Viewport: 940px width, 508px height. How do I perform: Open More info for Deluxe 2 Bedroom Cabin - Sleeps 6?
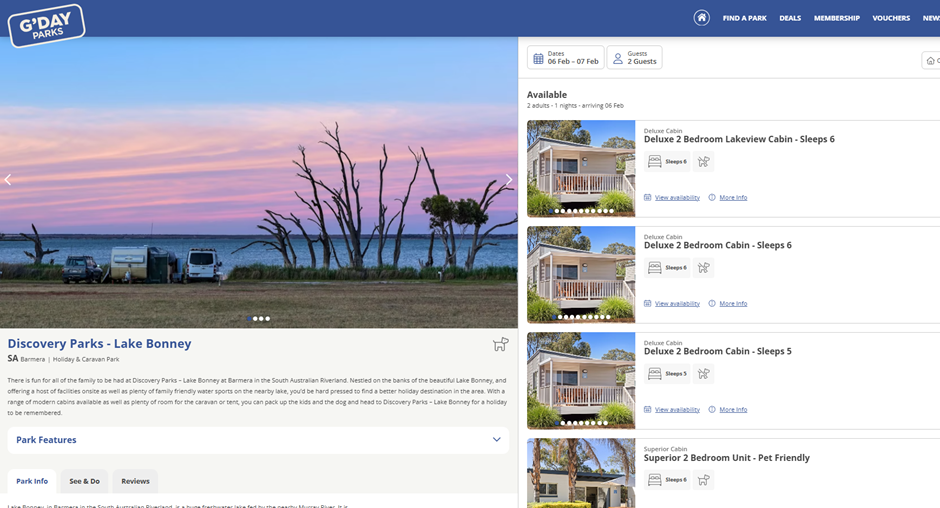pyautogui.click(x=733, y=303)
